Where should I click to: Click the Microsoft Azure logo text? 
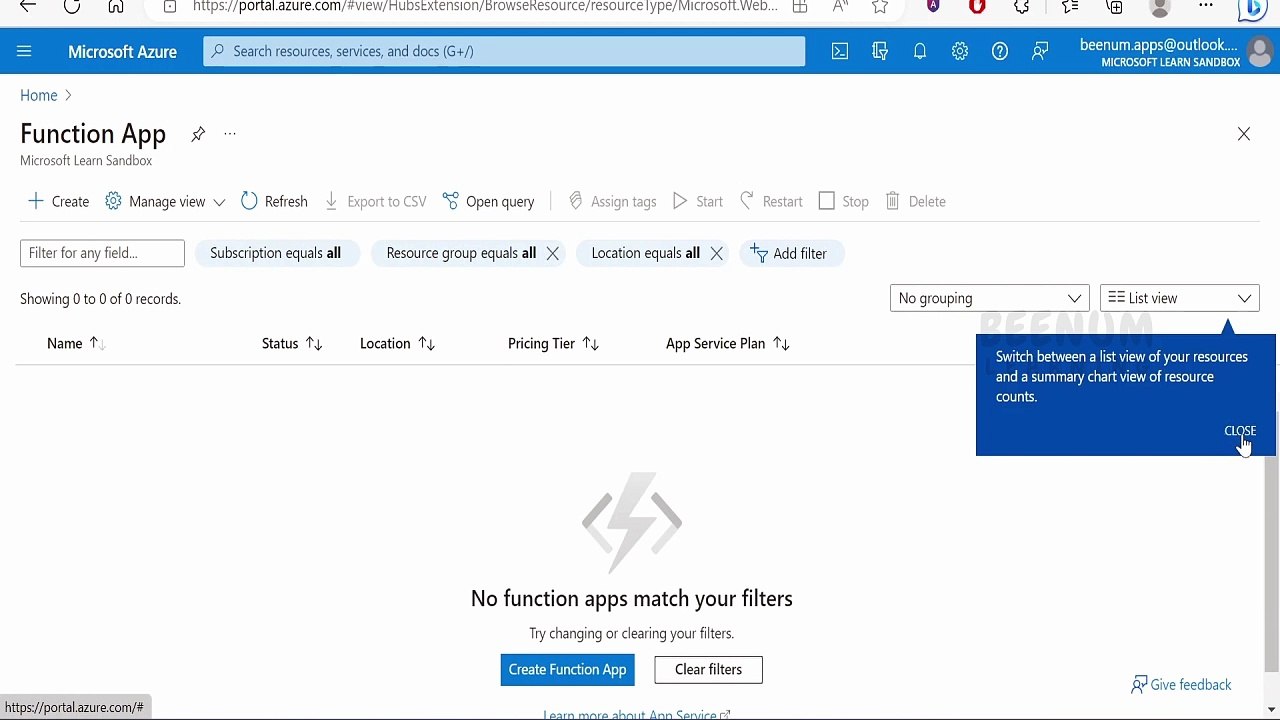pos(122,51)
